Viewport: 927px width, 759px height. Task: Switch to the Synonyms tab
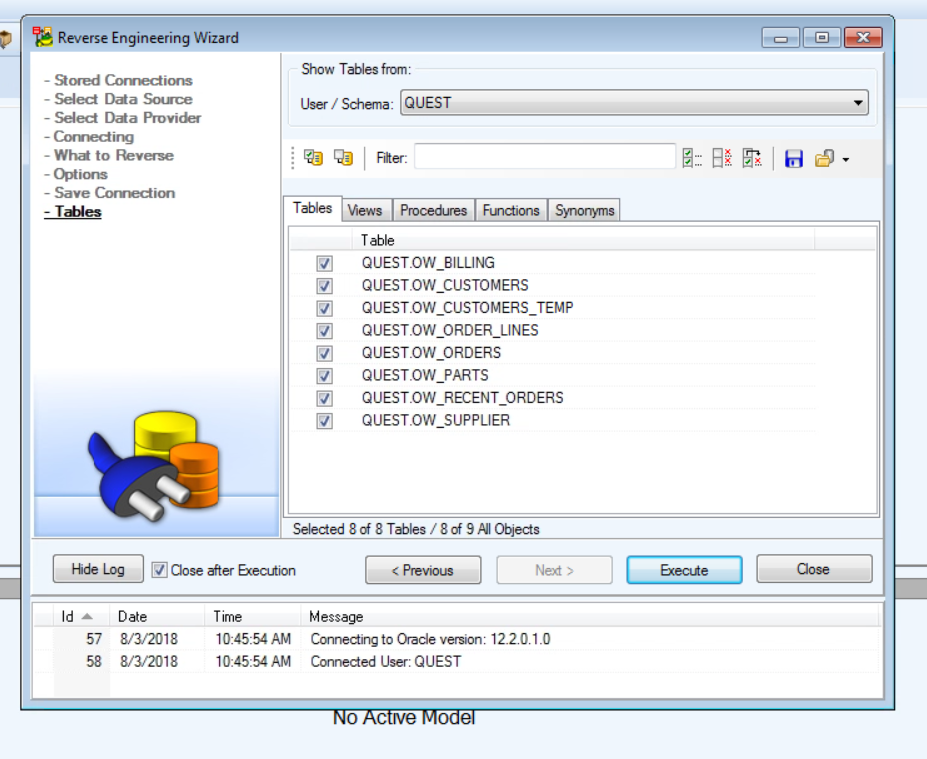pyautogui.click(x=584, y=210)
